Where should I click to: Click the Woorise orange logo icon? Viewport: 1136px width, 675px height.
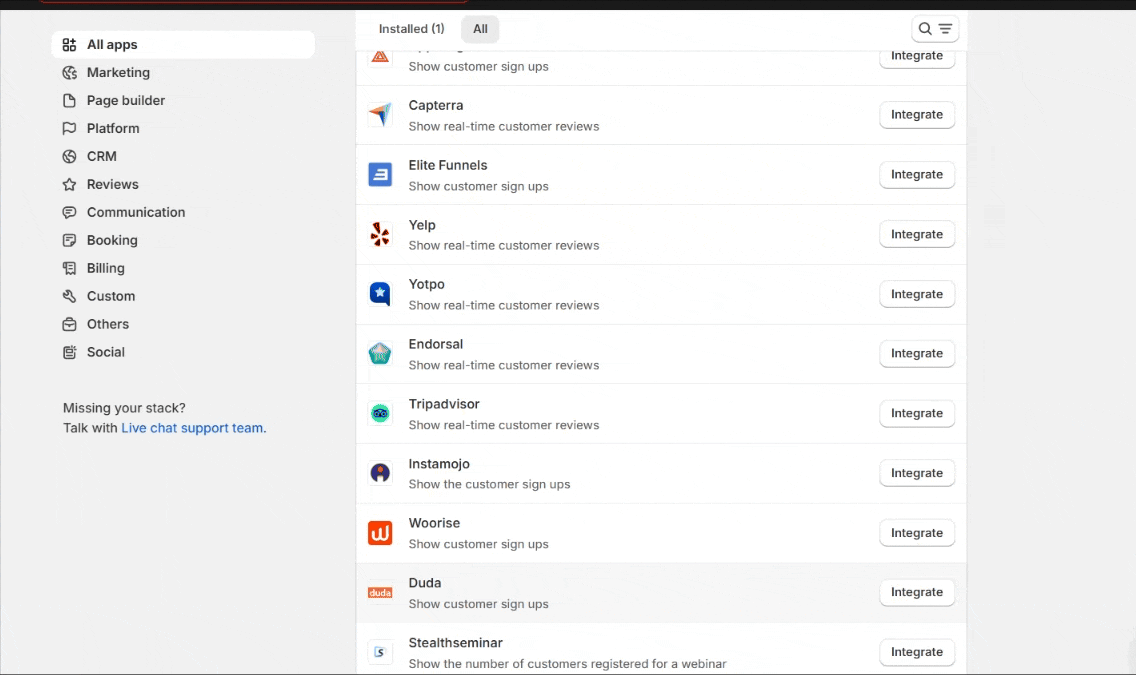pyautogui.click(x=380, y=533)
